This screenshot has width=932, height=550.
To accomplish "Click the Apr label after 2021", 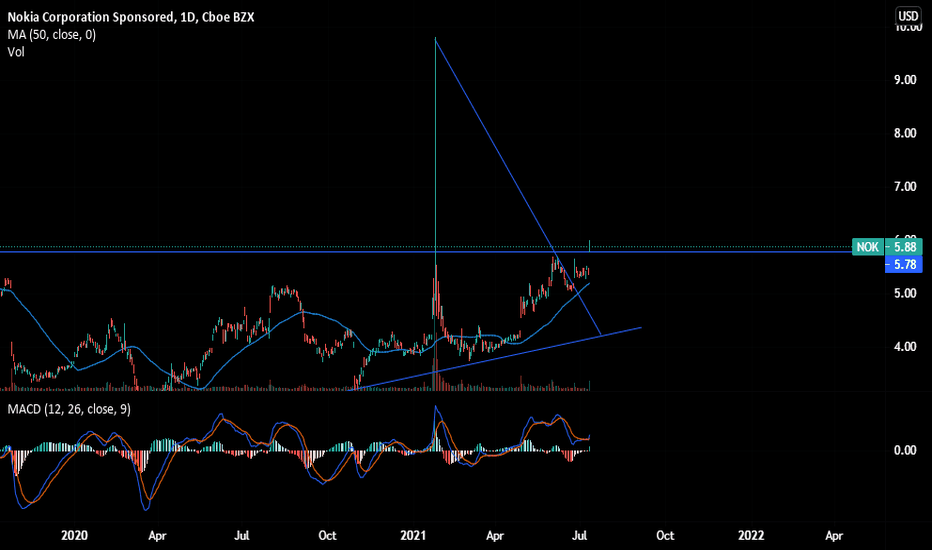I will [495, 536].
